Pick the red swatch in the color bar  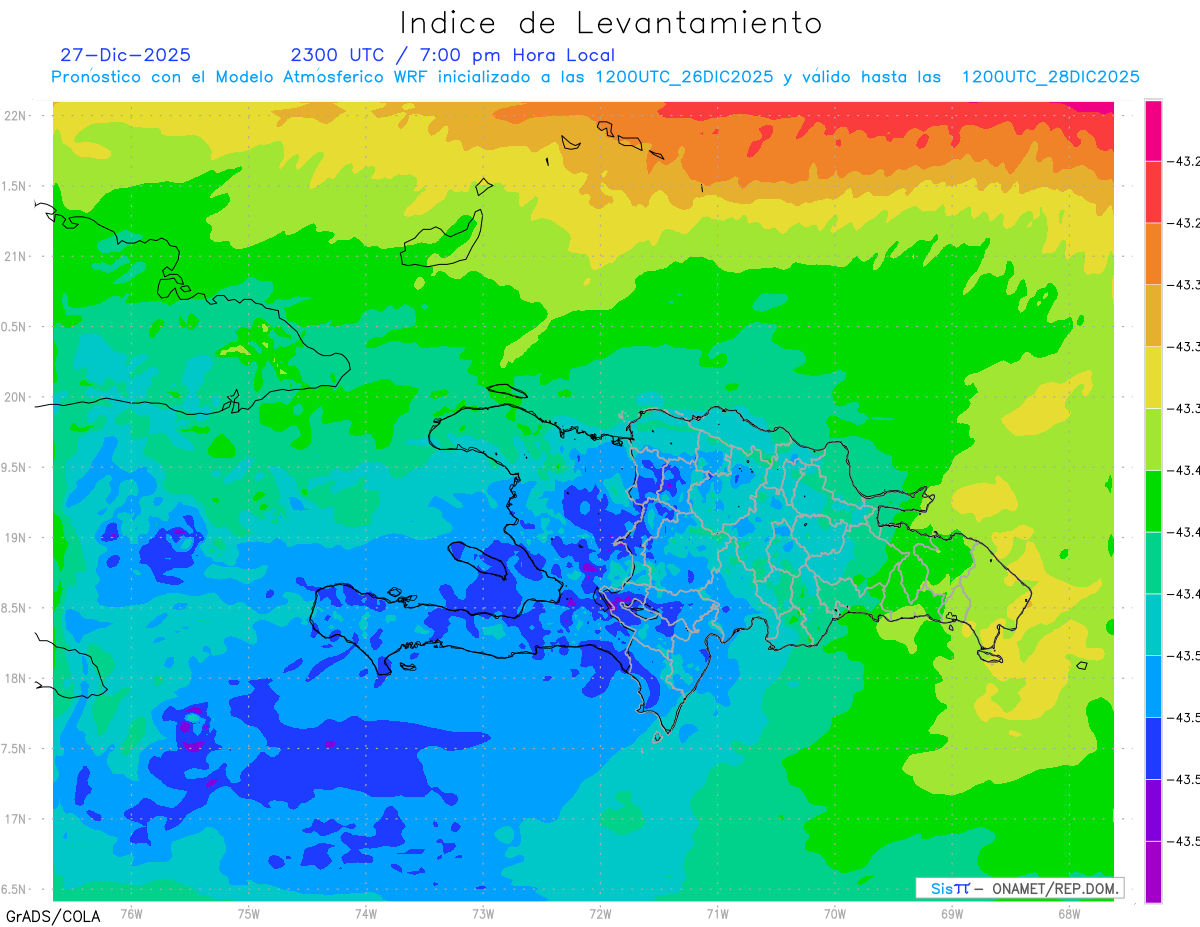tap(1153, 192)
